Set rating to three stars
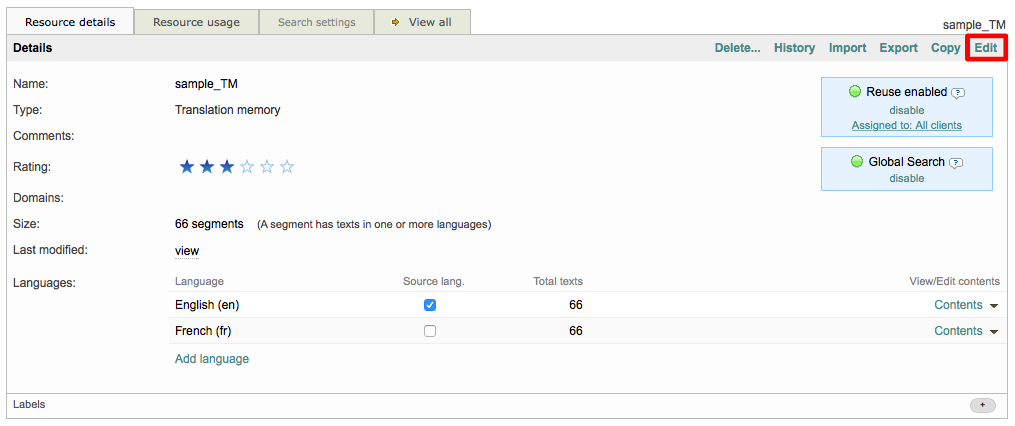This screenshot has width=1015, height=426. point(227,167)
